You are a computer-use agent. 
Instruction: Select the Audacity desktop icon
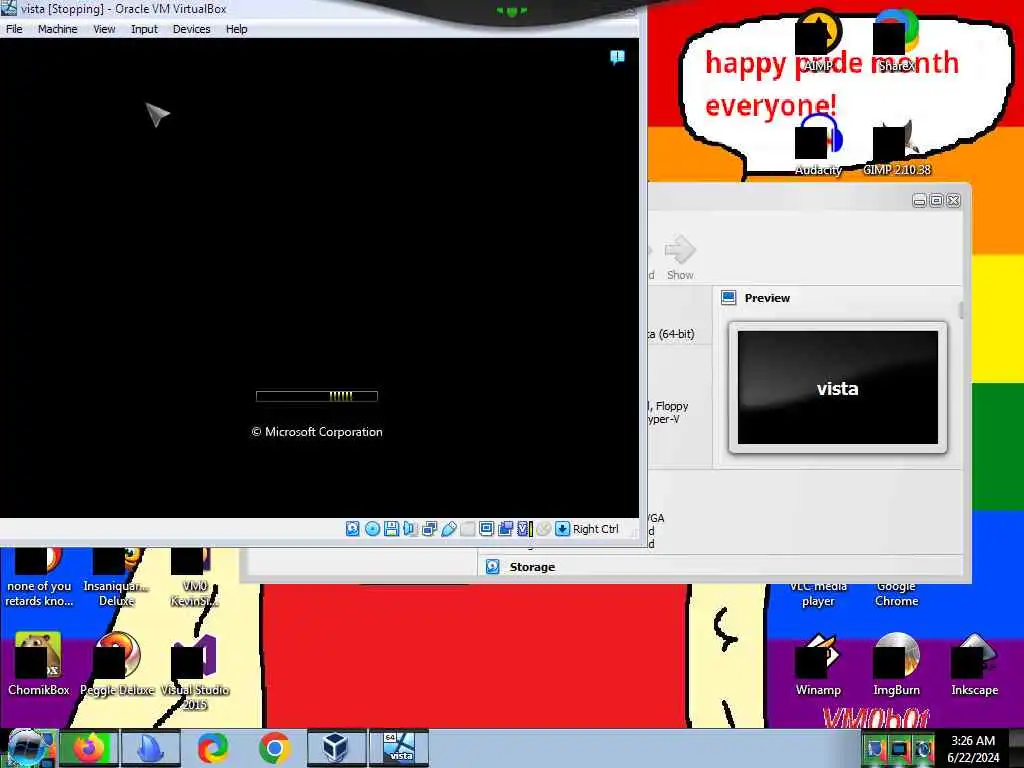click(818, 145)
